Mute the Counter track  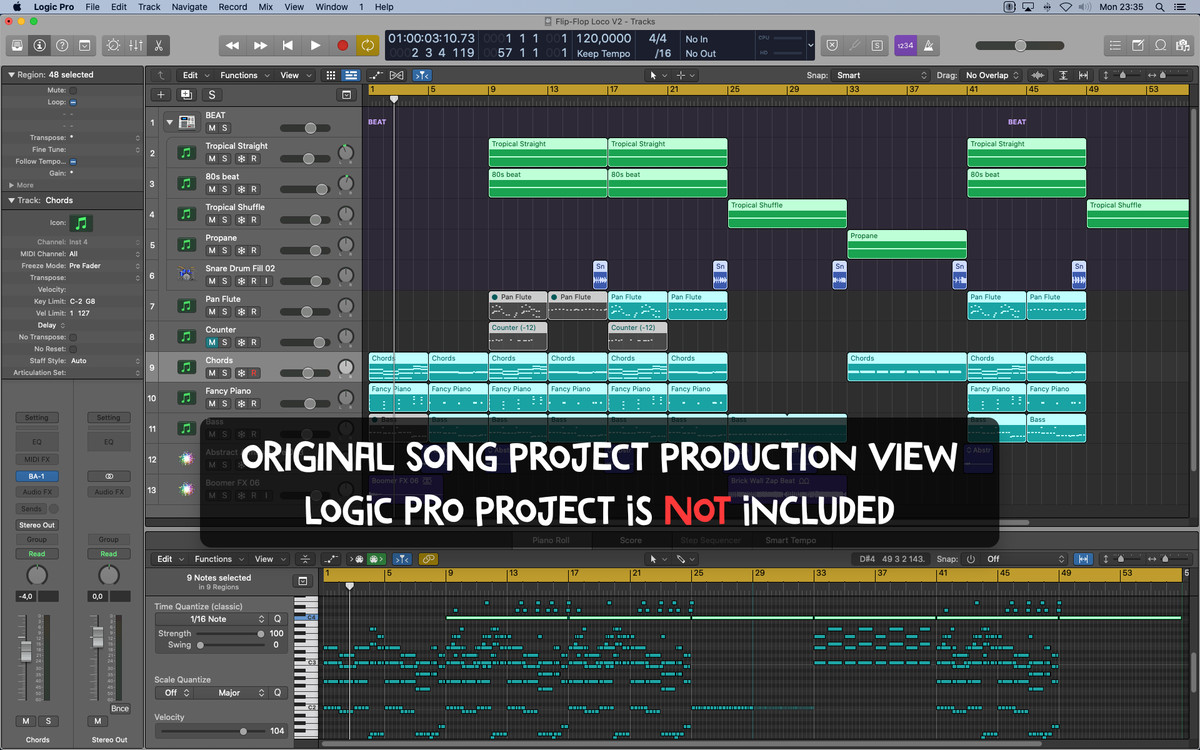click(x=211, y=343)
